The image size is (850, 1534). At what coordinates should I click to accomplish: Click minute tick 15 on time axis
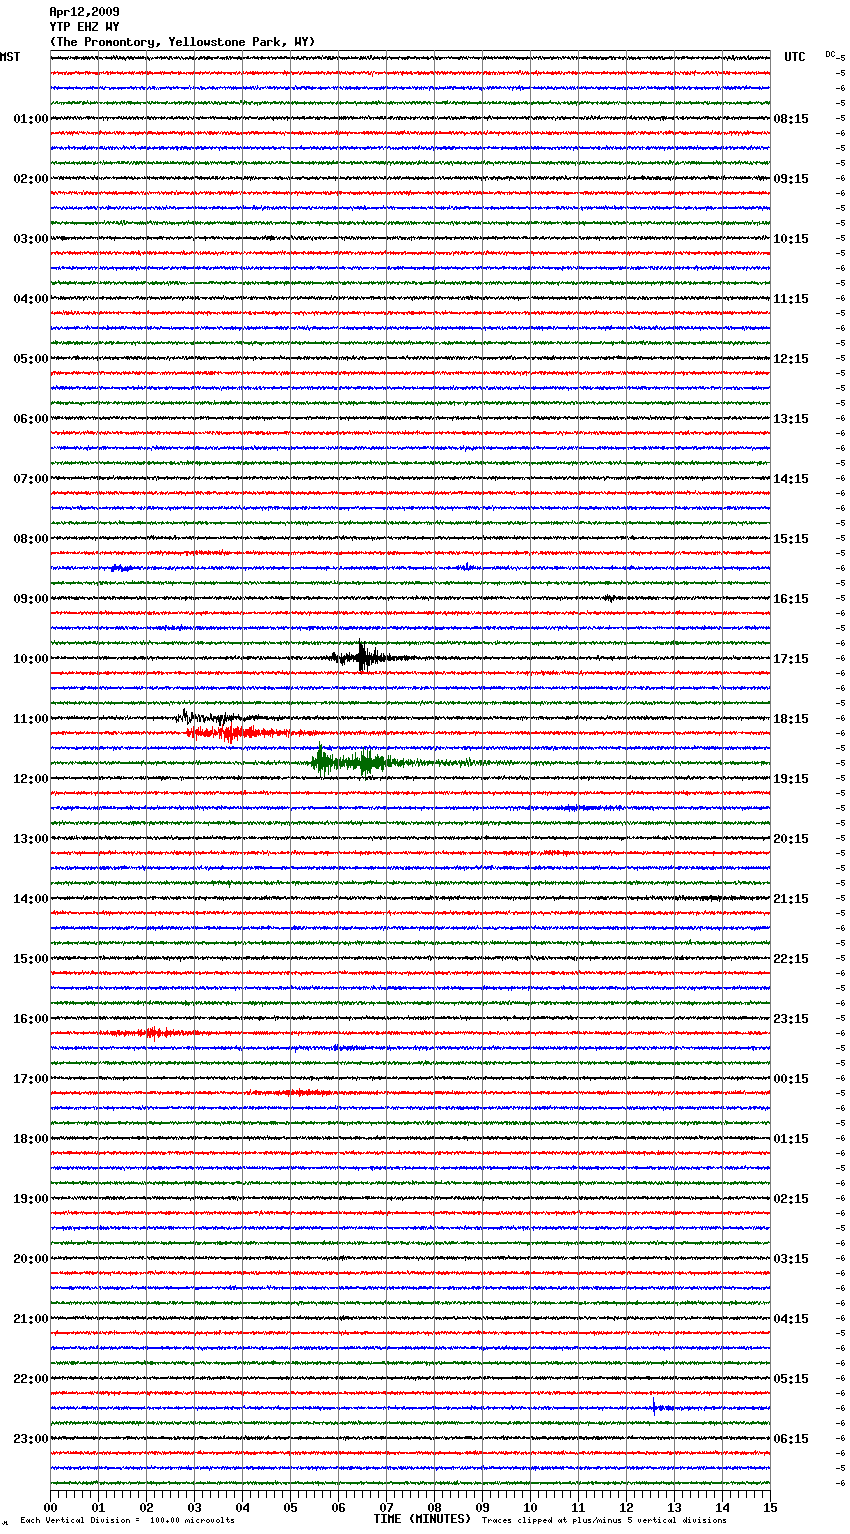[x=770, y=1507]
